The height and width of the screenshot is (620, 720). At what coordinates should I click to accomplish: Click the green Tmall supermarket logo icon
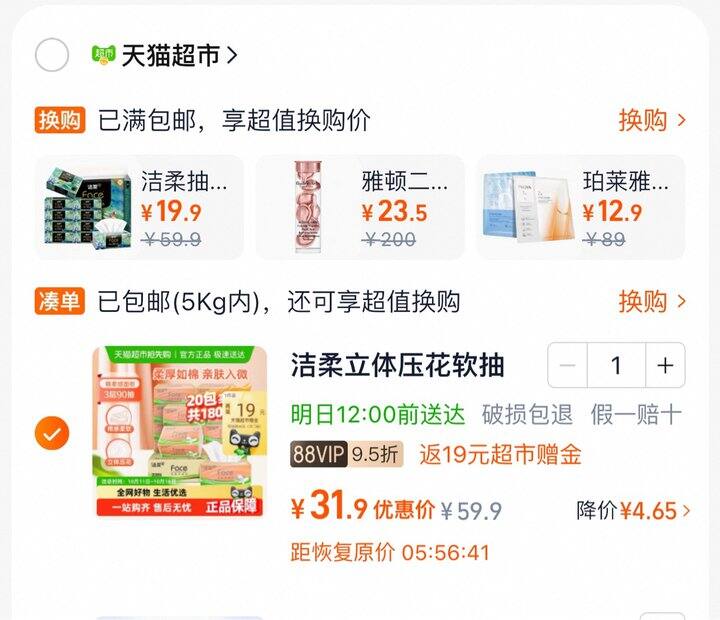tap(103, 55)
